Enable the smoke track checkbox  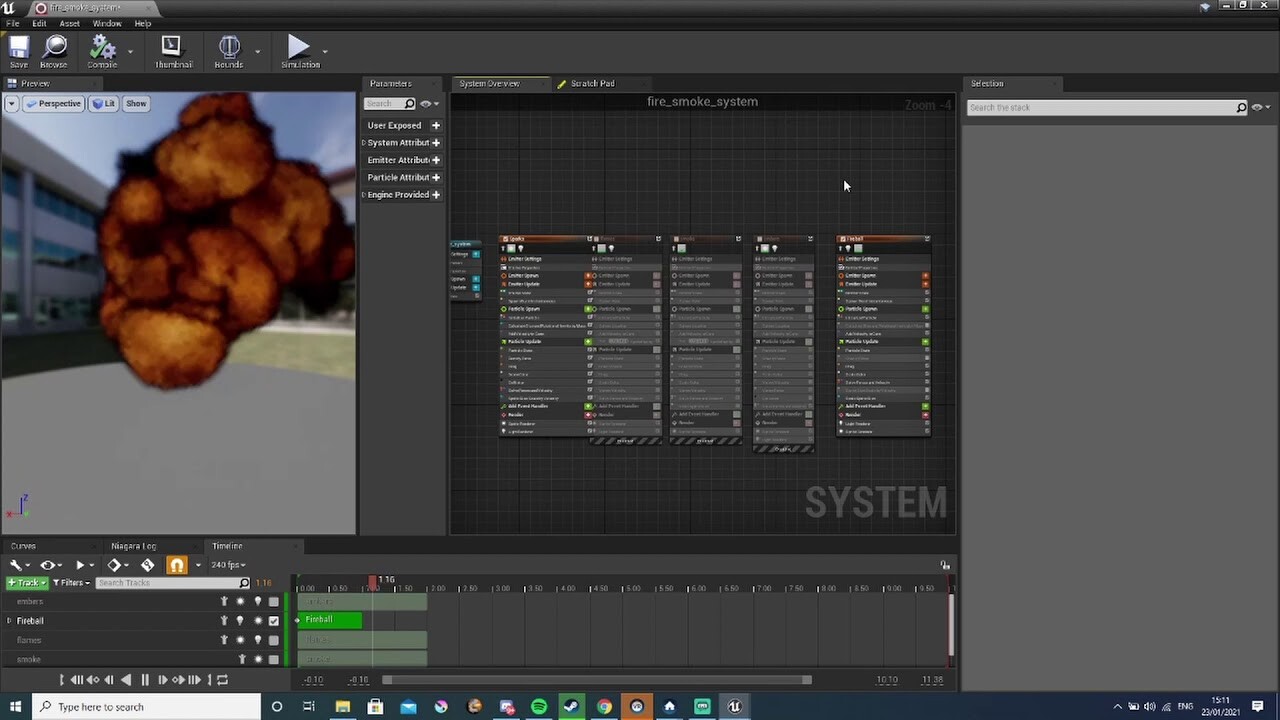coord(274,659)
